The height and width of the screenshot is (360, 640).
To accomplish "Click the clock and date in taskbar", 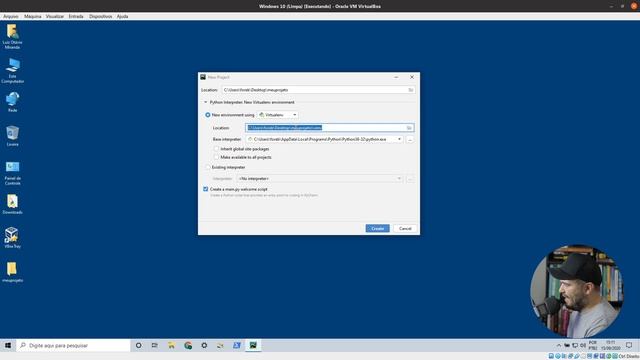I will tap(610, 345).
